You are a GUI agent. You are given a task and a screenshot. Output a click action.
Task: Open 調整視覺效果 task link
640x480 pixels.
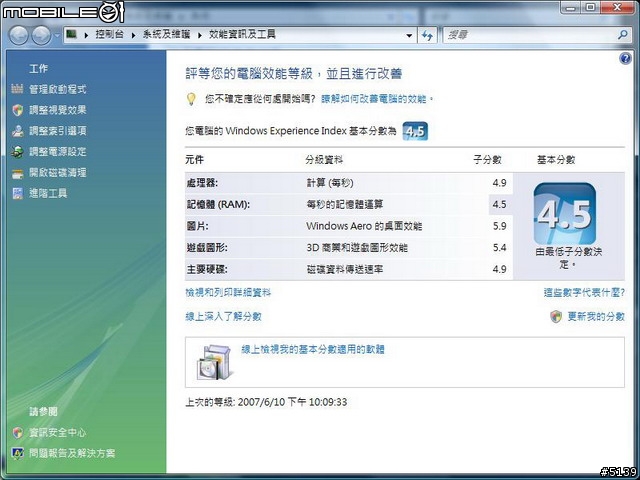[x=58, y=110]
